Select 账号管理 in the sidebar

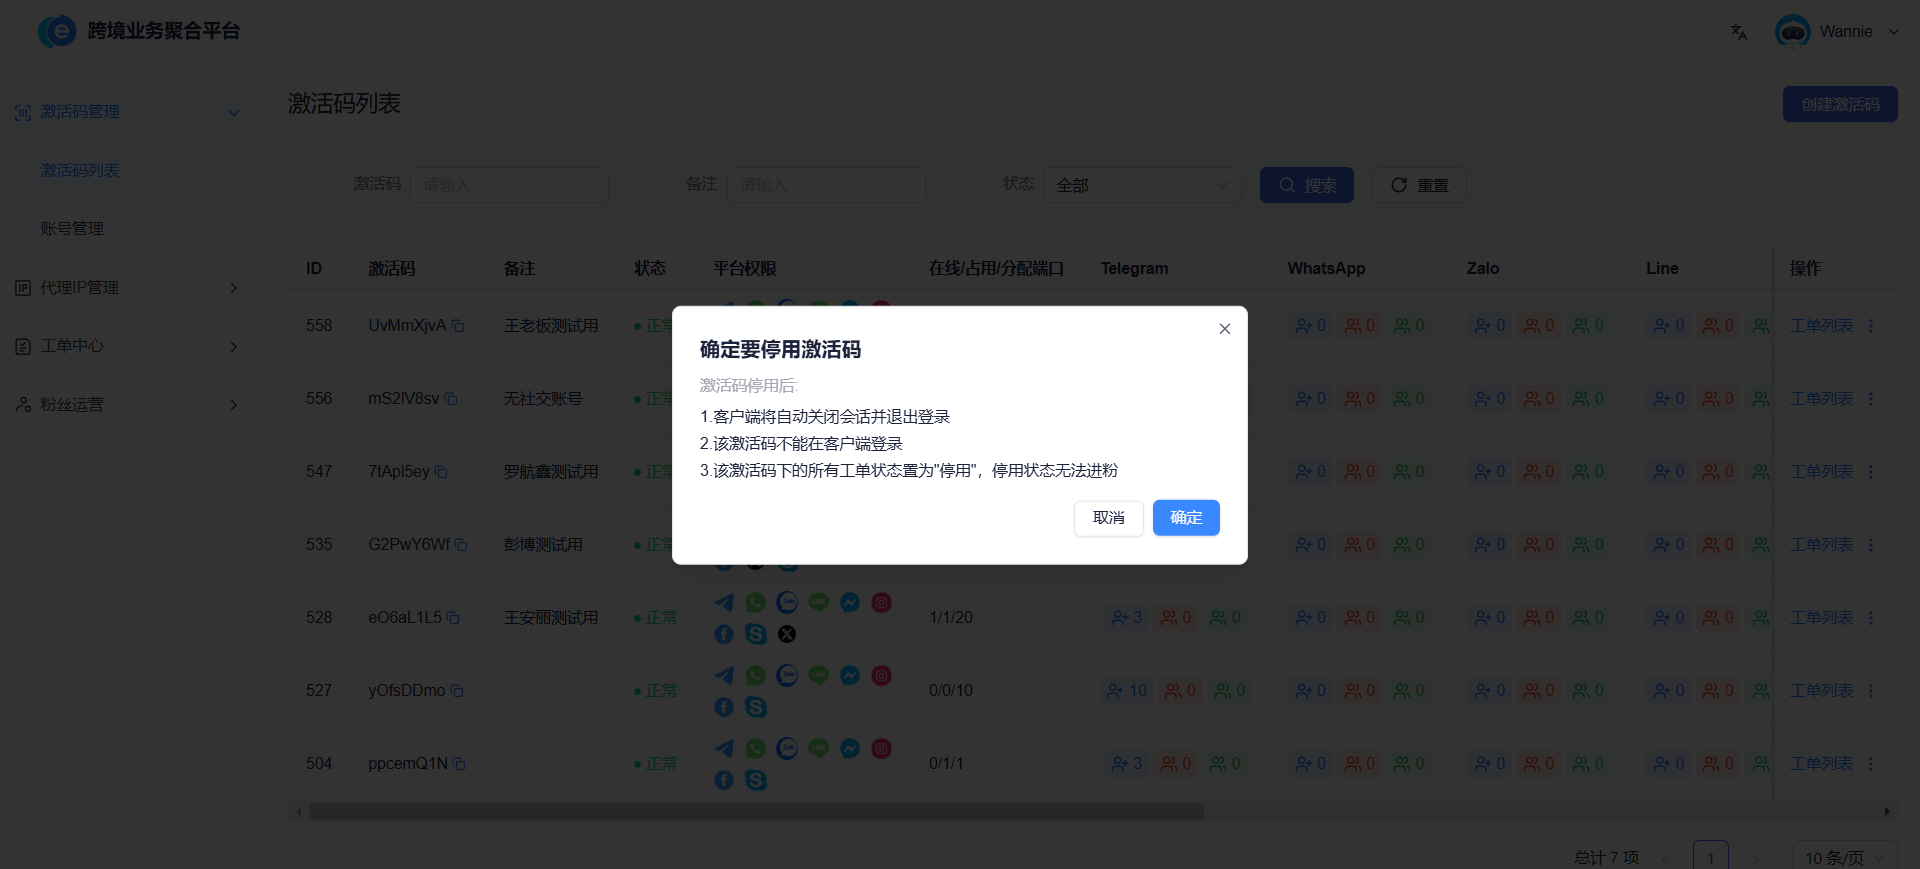(72, 229)
